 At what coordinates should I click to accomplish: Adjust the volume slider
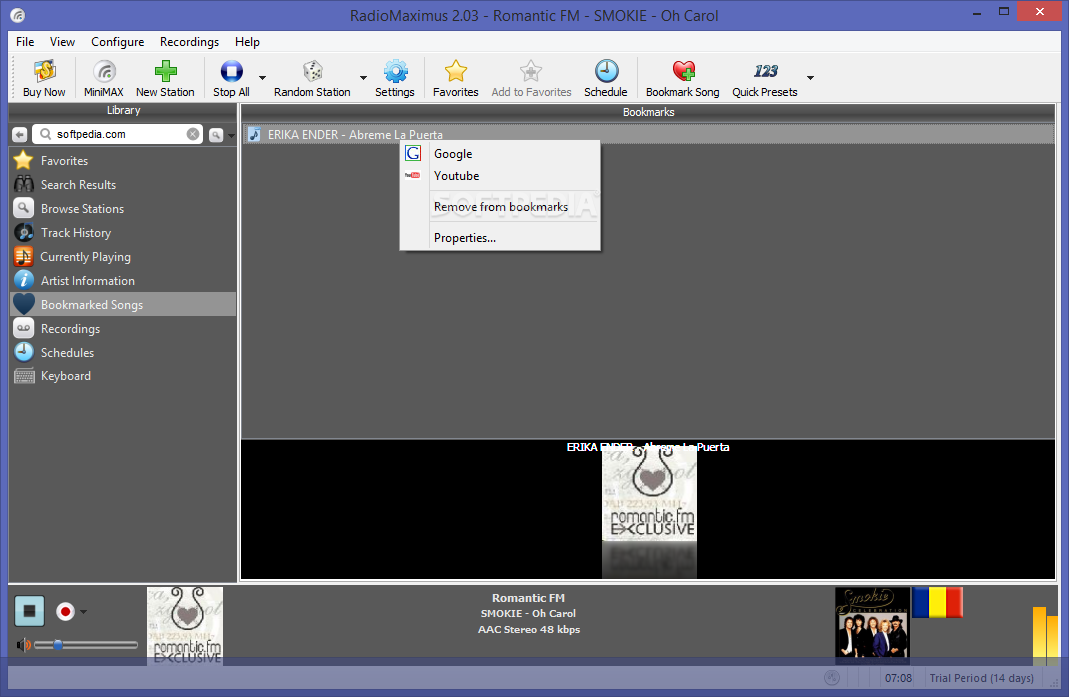click(86, 644)
